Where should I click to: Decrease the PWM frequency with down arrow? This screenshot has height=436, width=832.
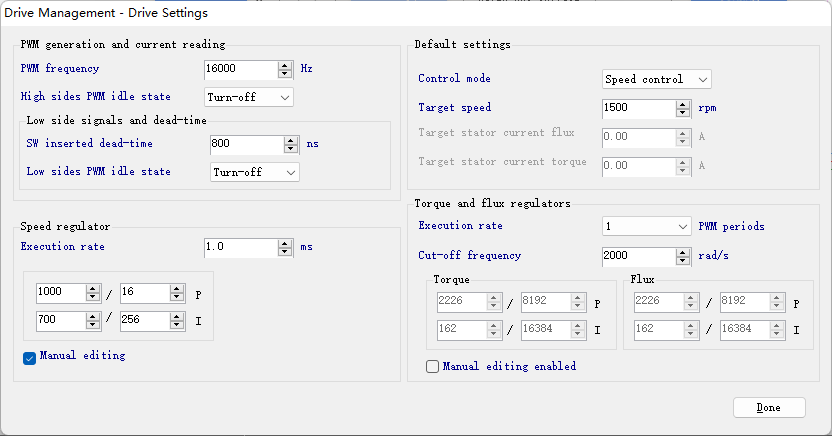tap(285, 74)
